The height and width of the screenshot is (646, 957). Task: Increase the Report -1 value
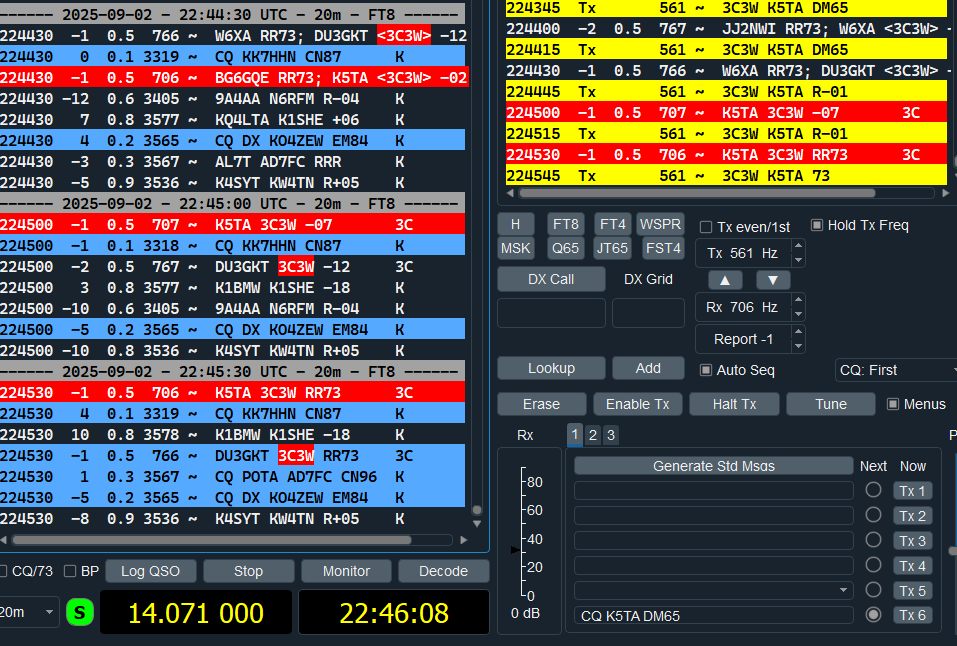[798, 332]
